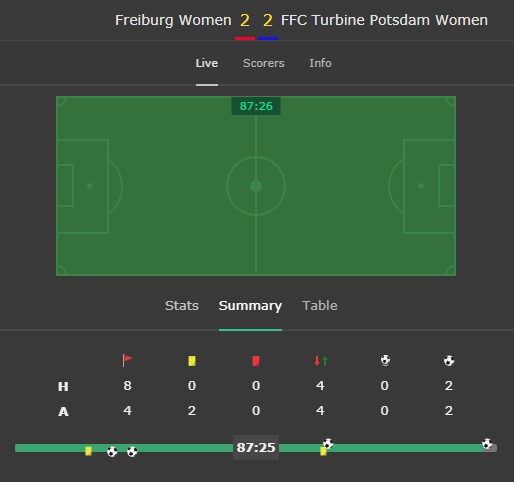Click the corners flag icon
Image resolution: width=514 pixels, height=482 pixels.
pos(127,360)
